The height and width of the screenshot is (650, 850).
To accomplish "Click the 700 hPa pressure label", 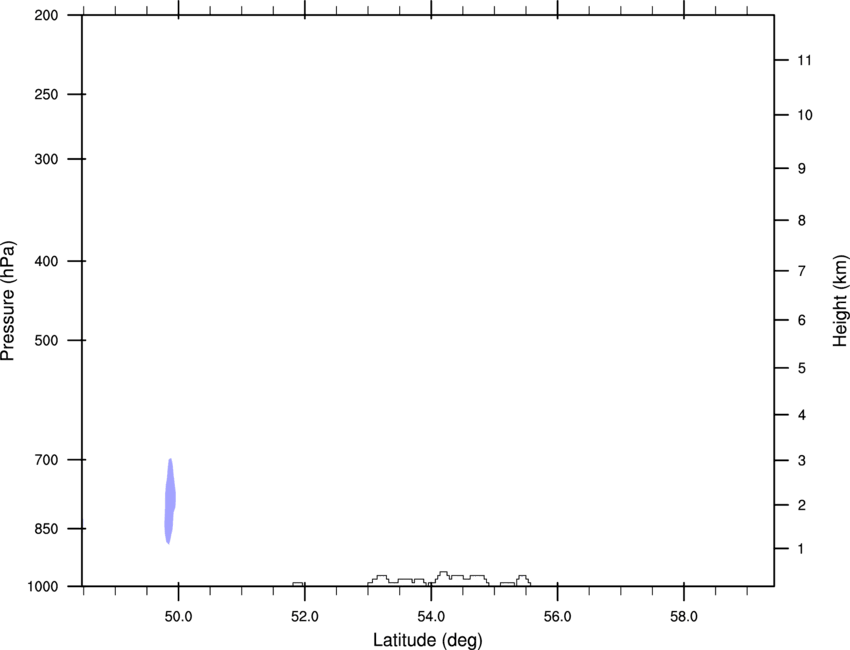I will point(46,460).
